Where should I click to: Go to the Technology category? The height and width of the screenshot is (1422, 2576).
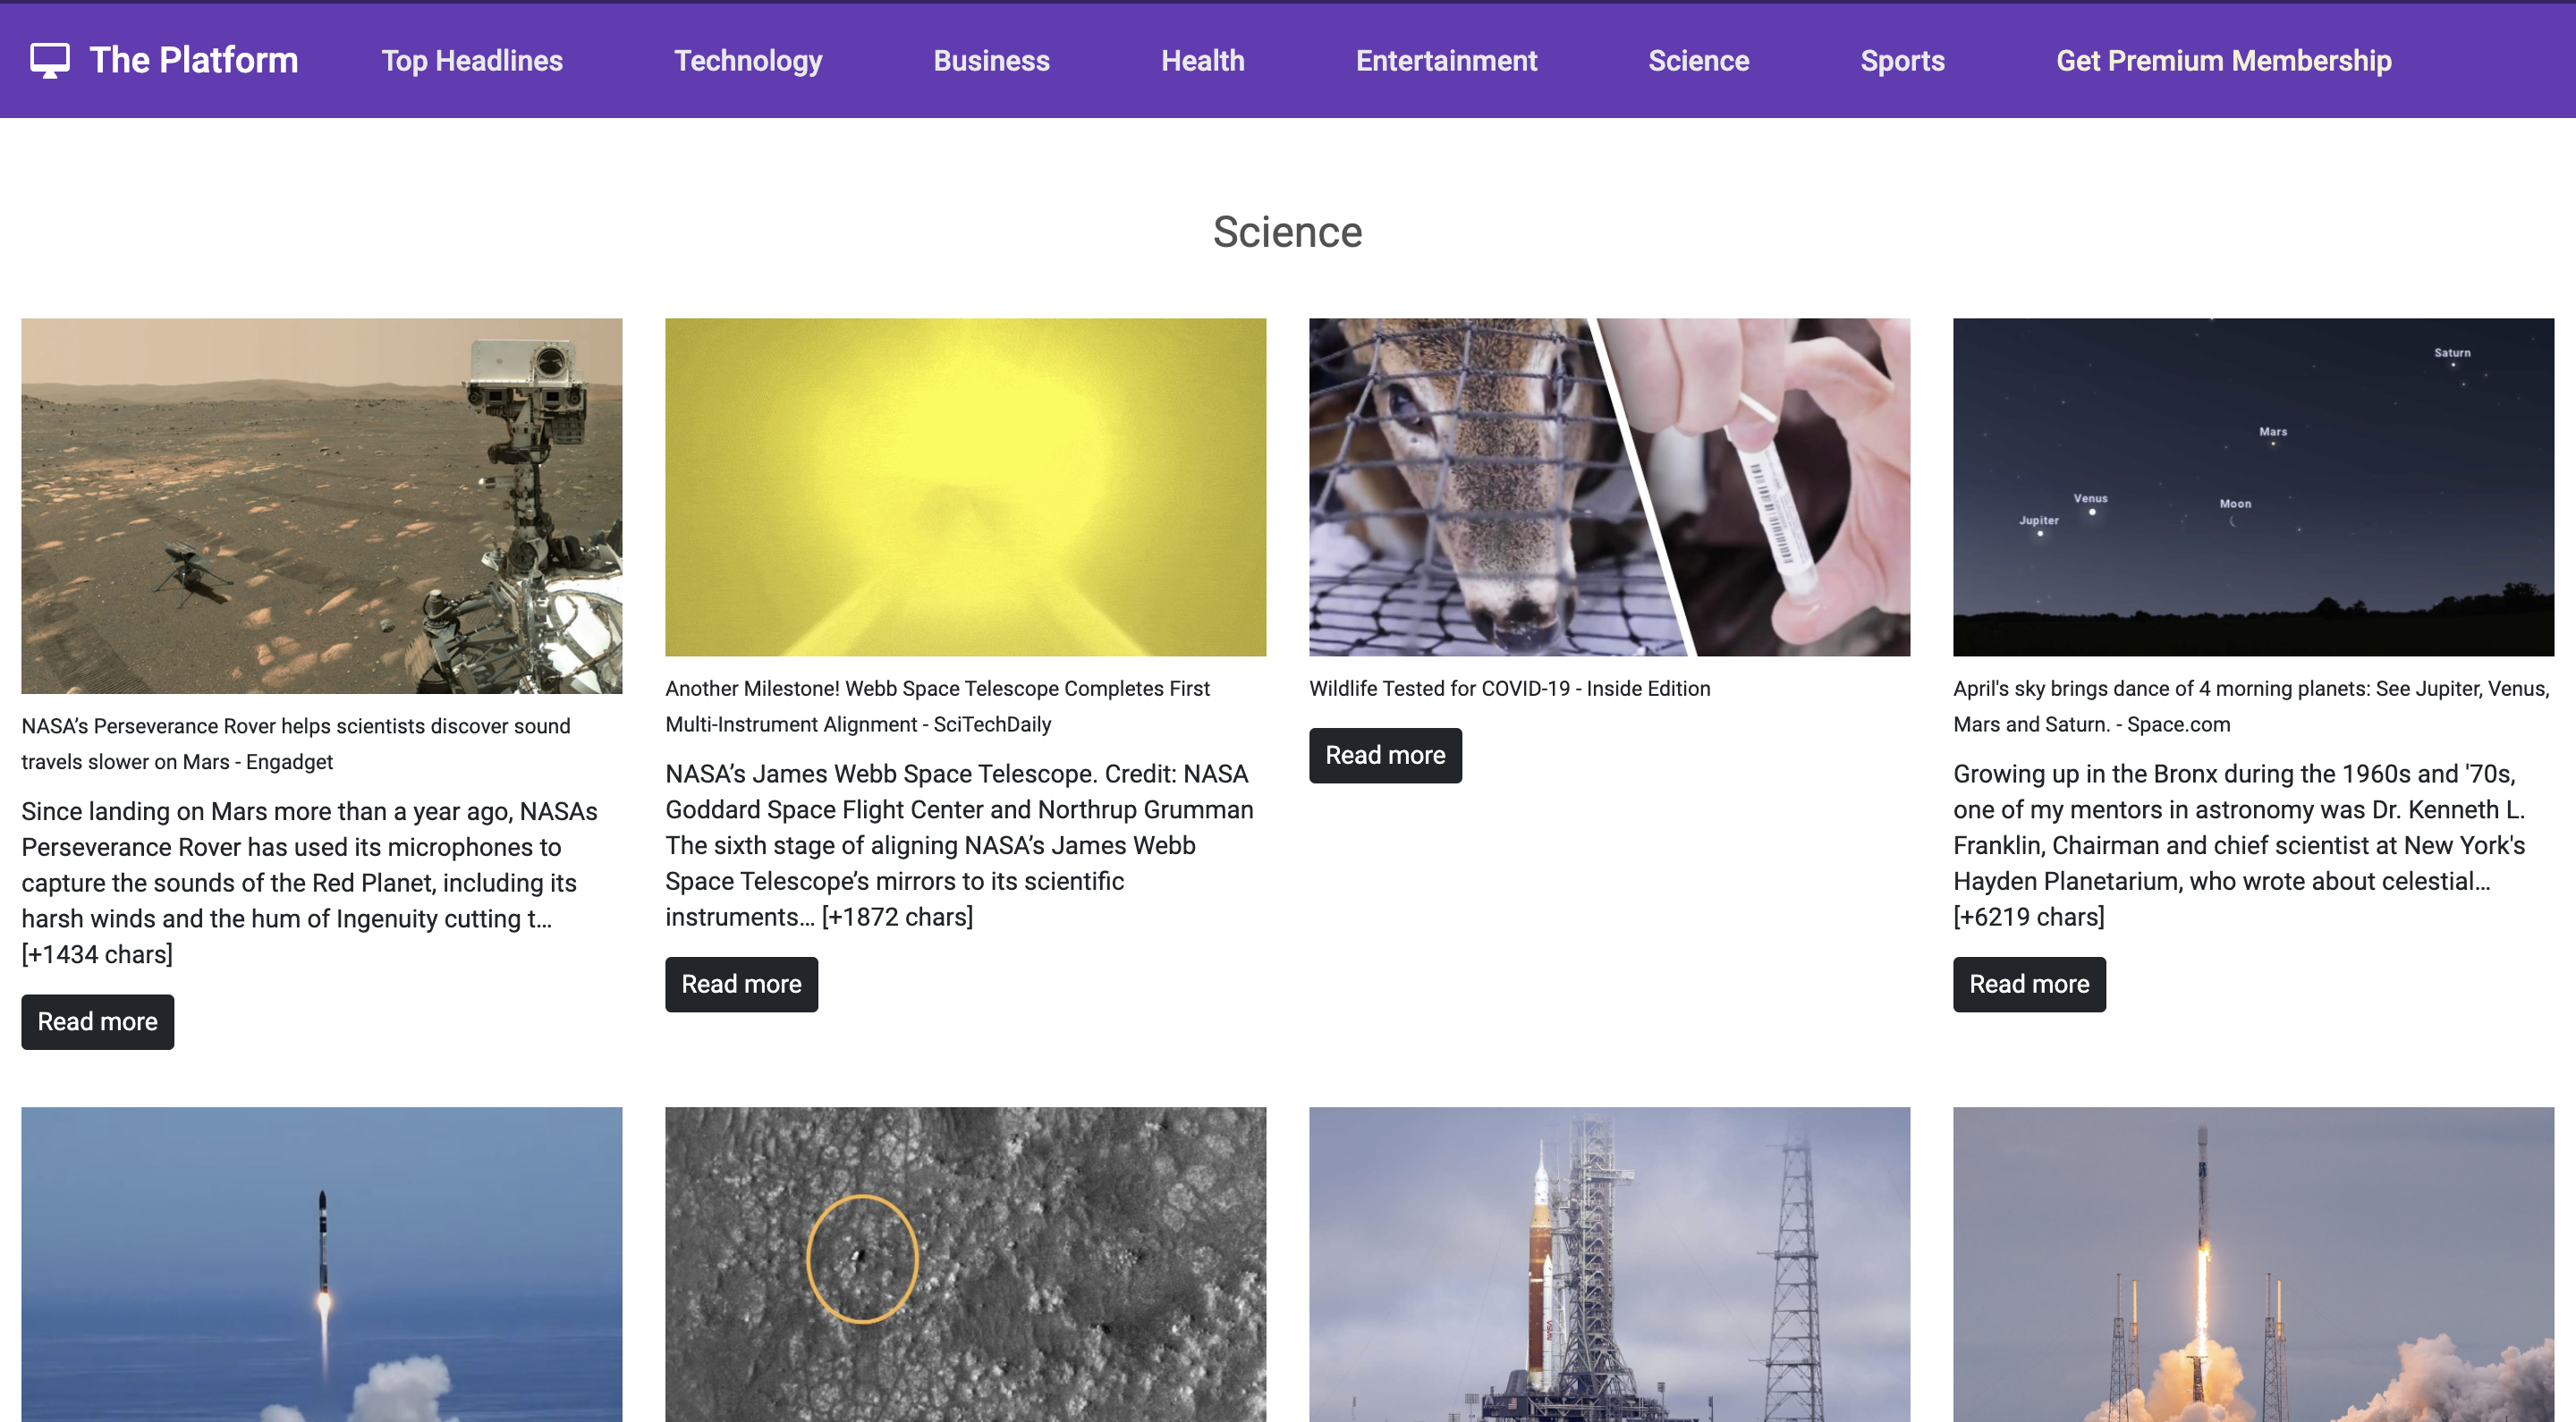click(x=748, y=61)
